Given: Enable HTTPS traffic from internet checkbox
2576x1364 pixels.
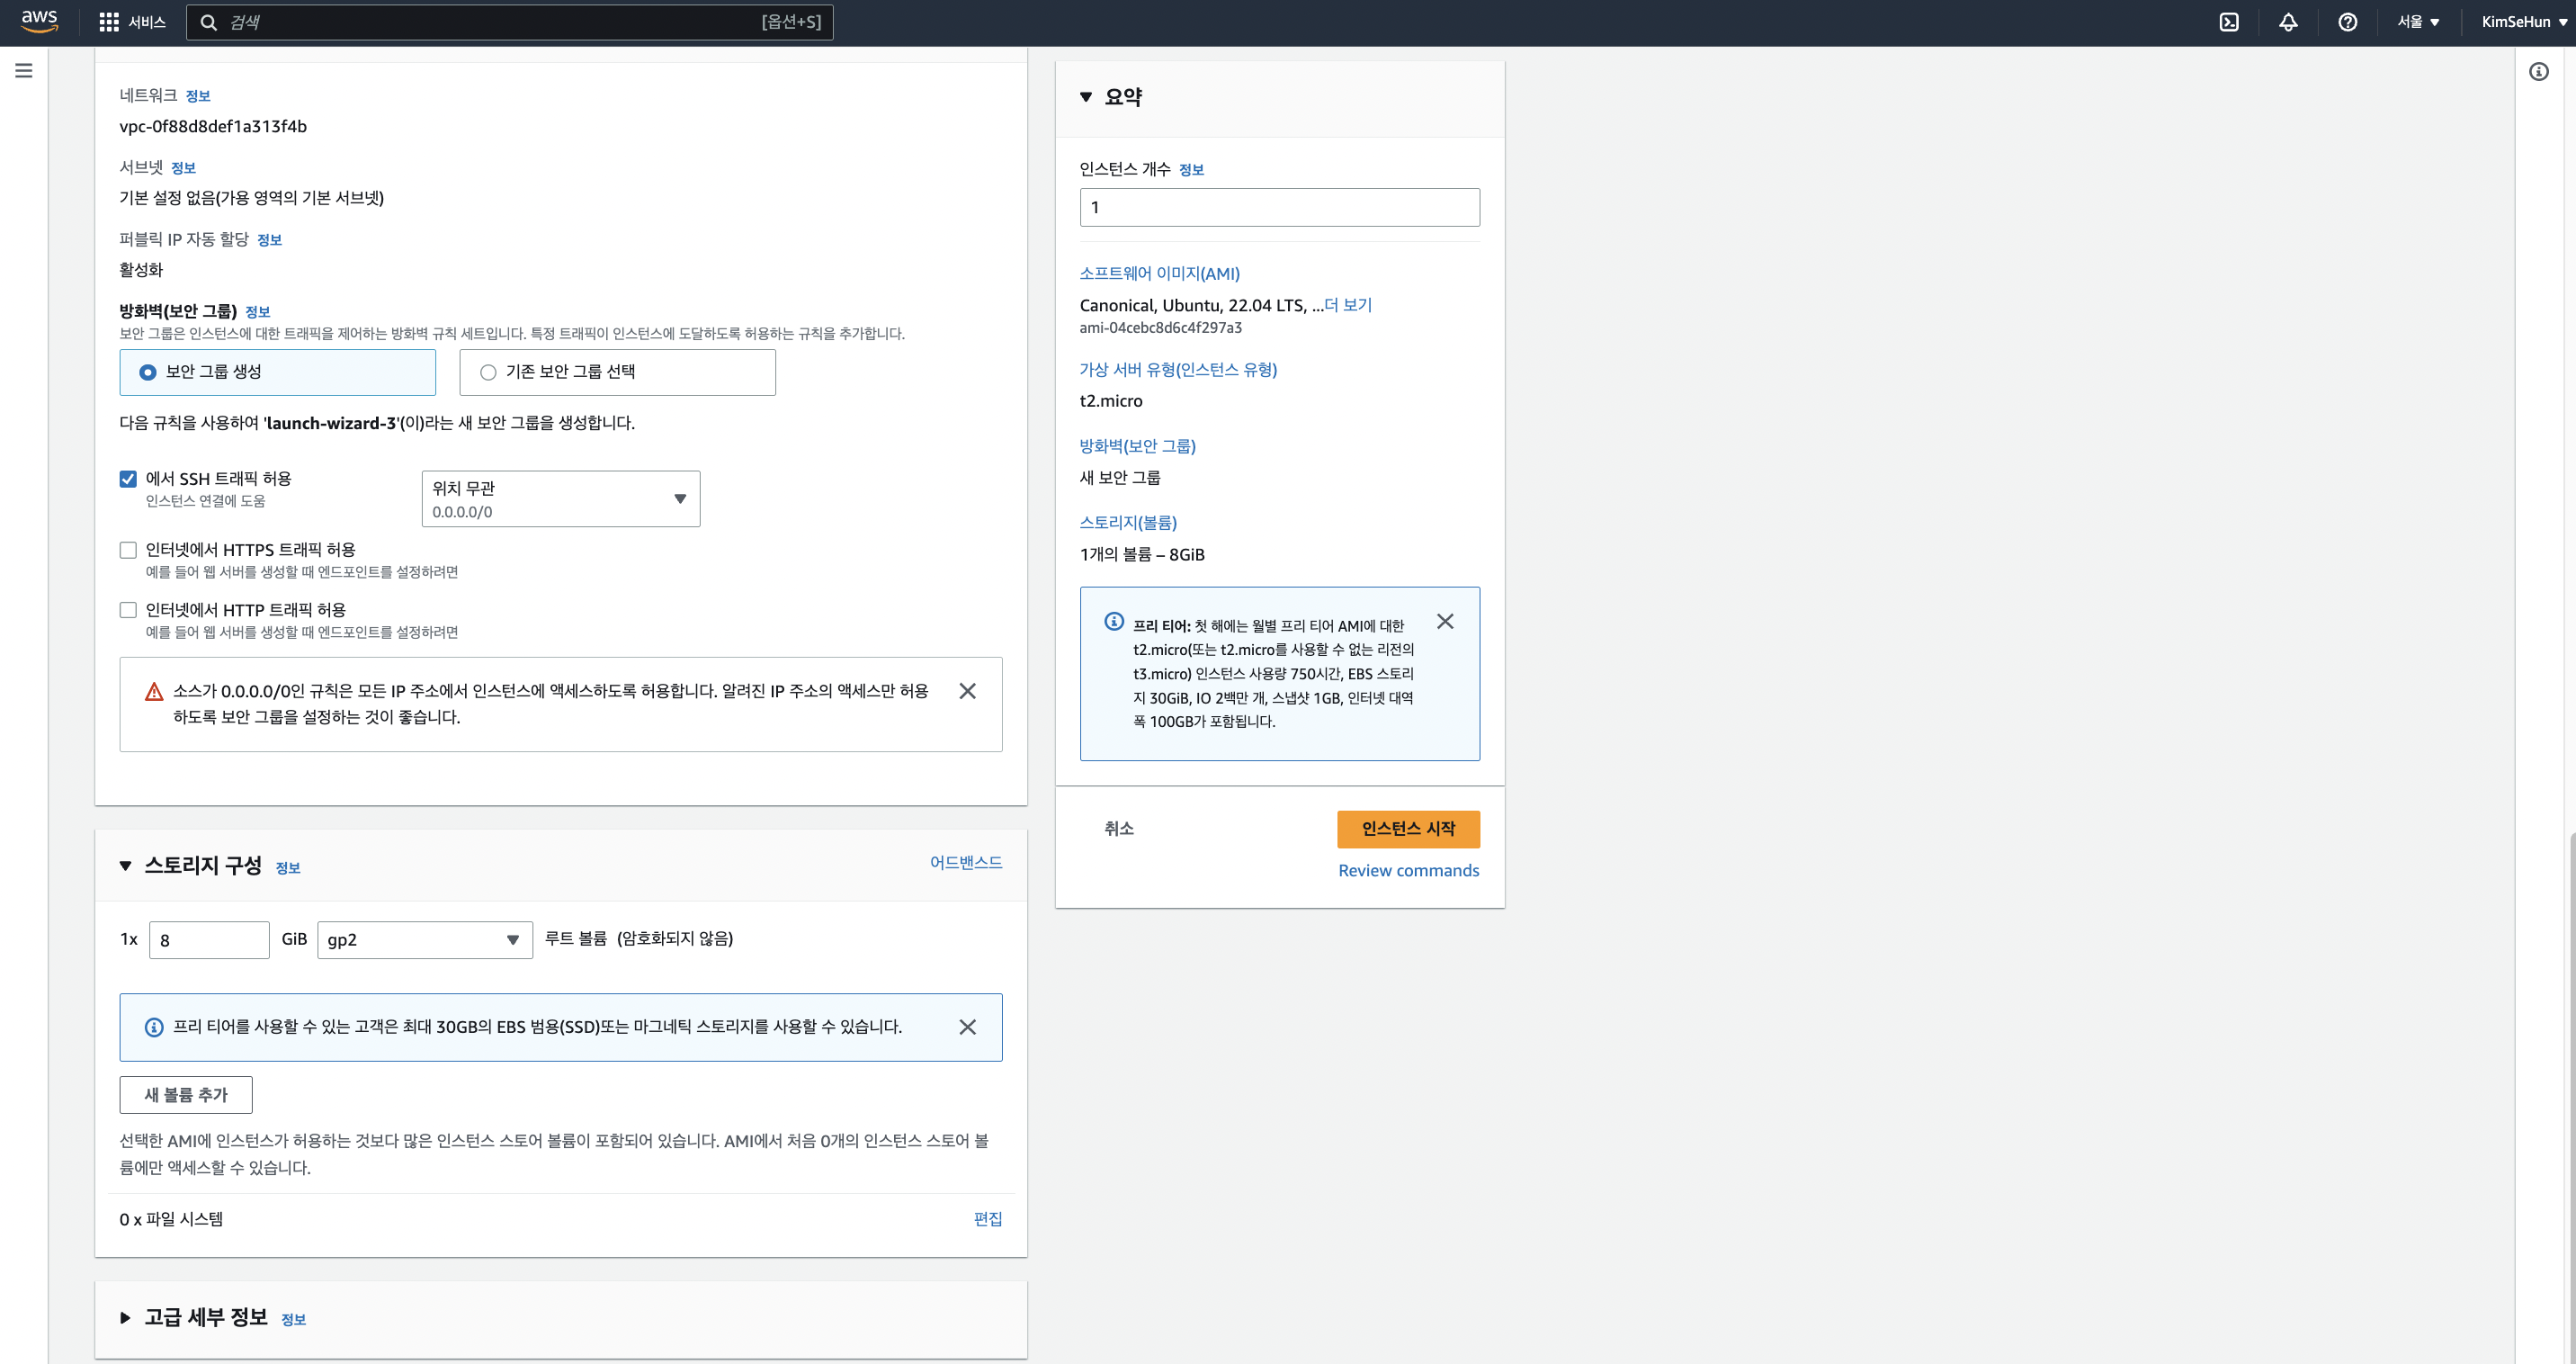Looking at the screenshot, I should click(x=128, y=550).
